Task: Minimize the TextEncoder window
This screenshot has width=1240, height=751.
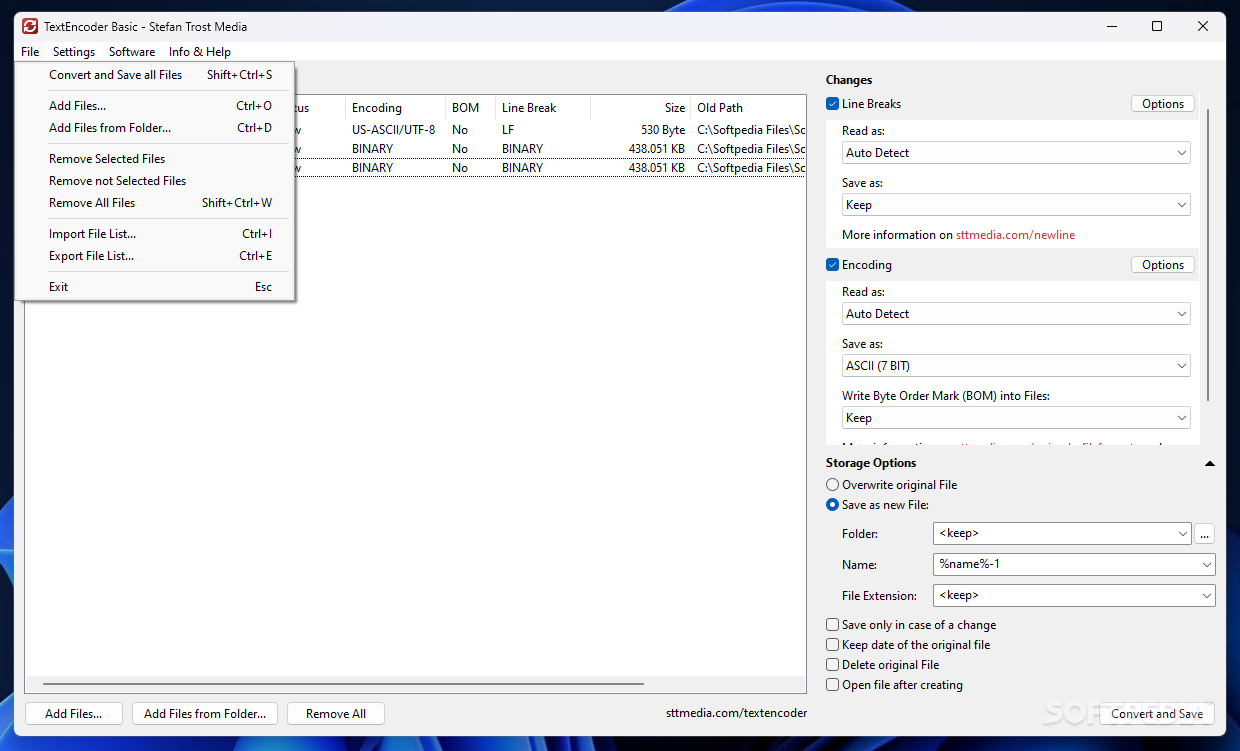Action: pos(1111,27)
